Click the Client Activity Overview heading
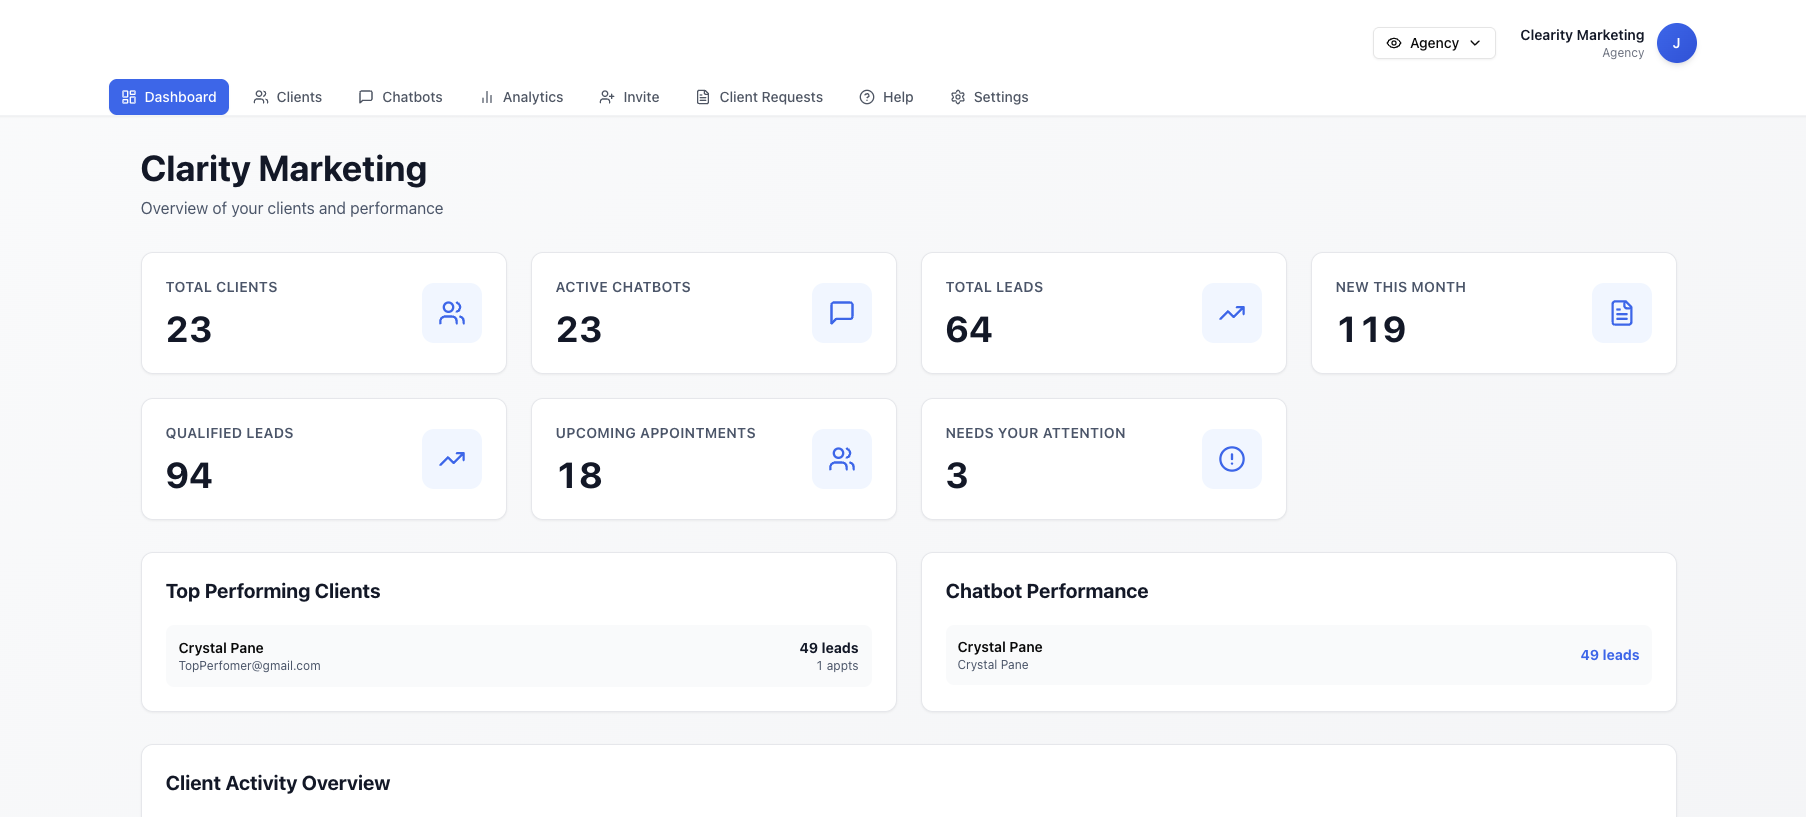The height and width of the screenshot is (817, 1806). (x=278, y=783)
